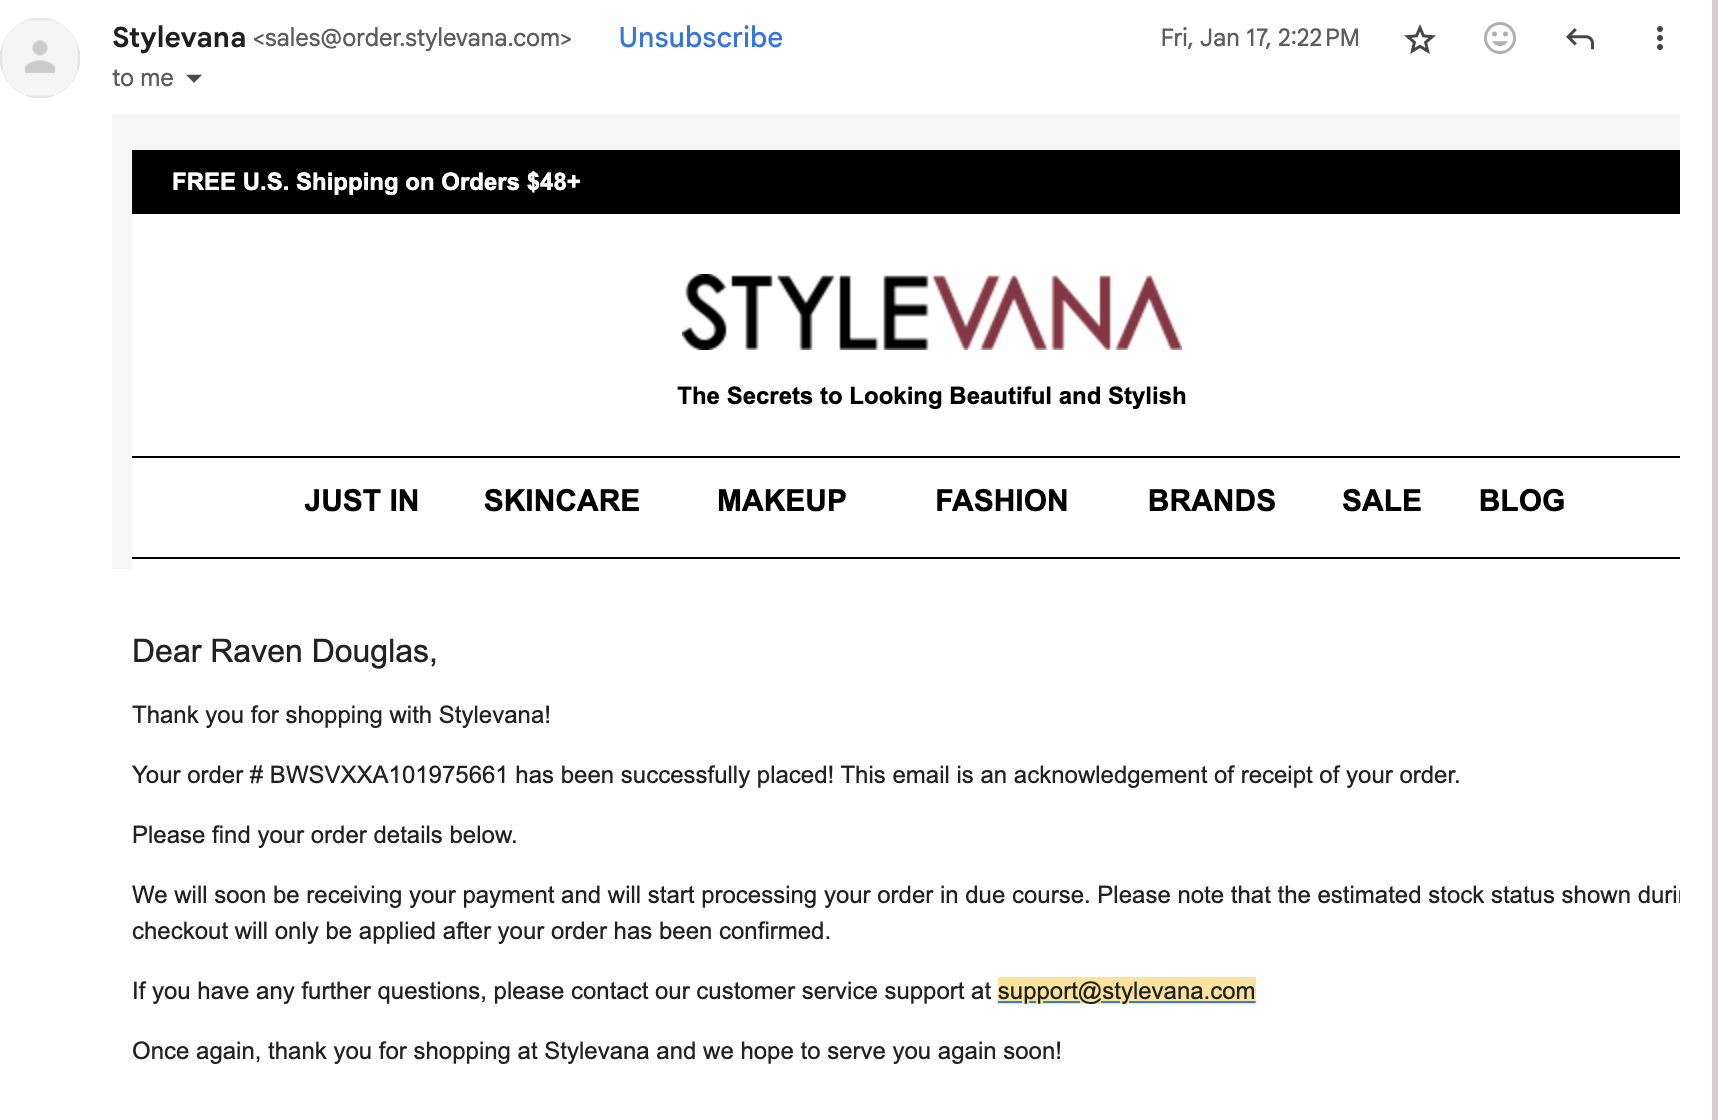1718x1120 pixels.
Task: Go to the SKINCARE section
Action: click(x=561, y=501)
